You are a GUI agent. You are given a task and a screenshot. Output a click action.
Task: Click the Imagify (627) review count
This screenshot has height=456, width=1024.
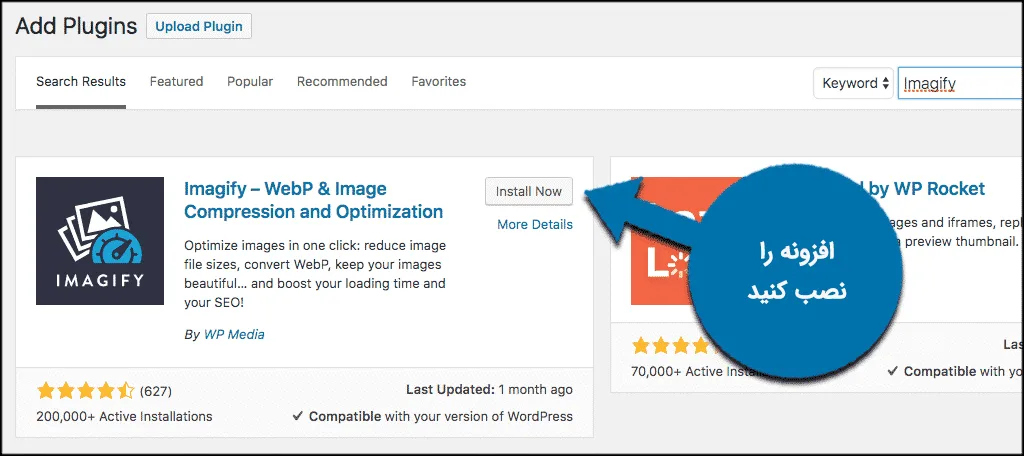155,391
